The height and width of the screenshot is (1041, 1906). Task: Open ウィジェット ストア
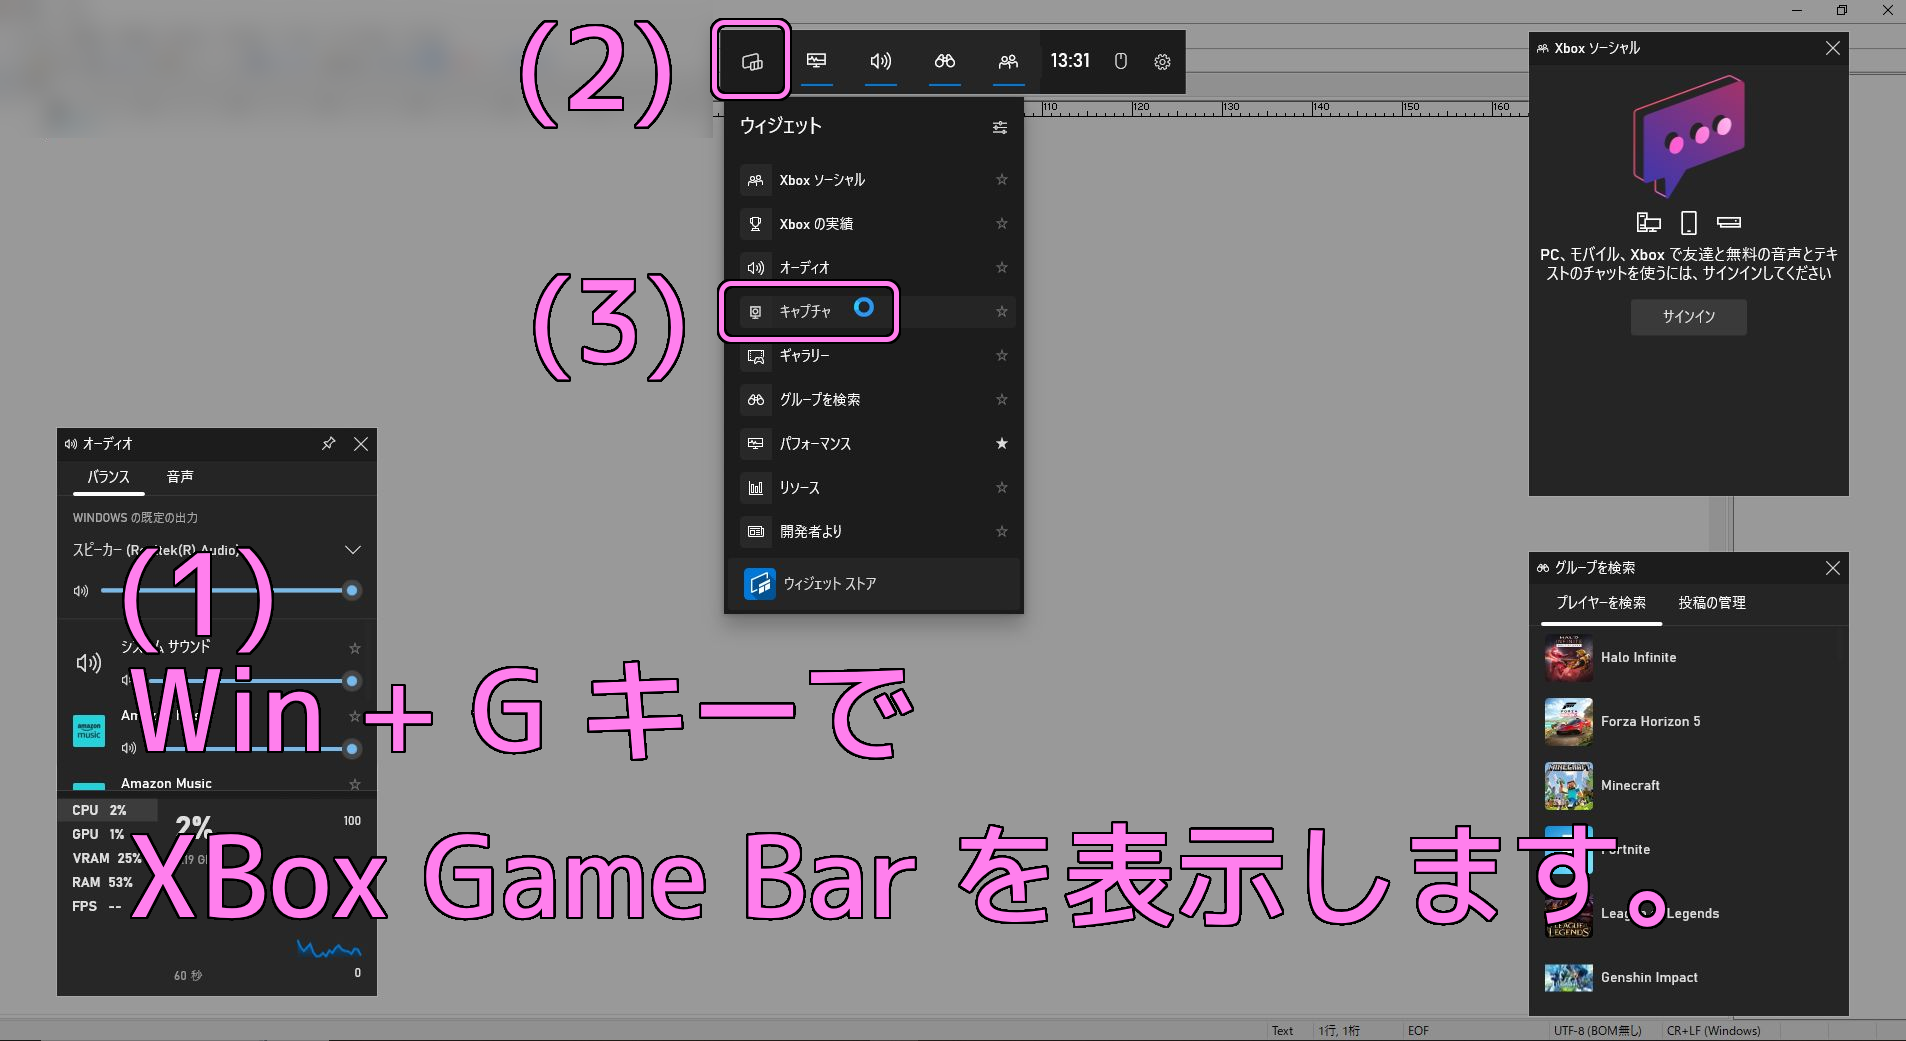874,584
